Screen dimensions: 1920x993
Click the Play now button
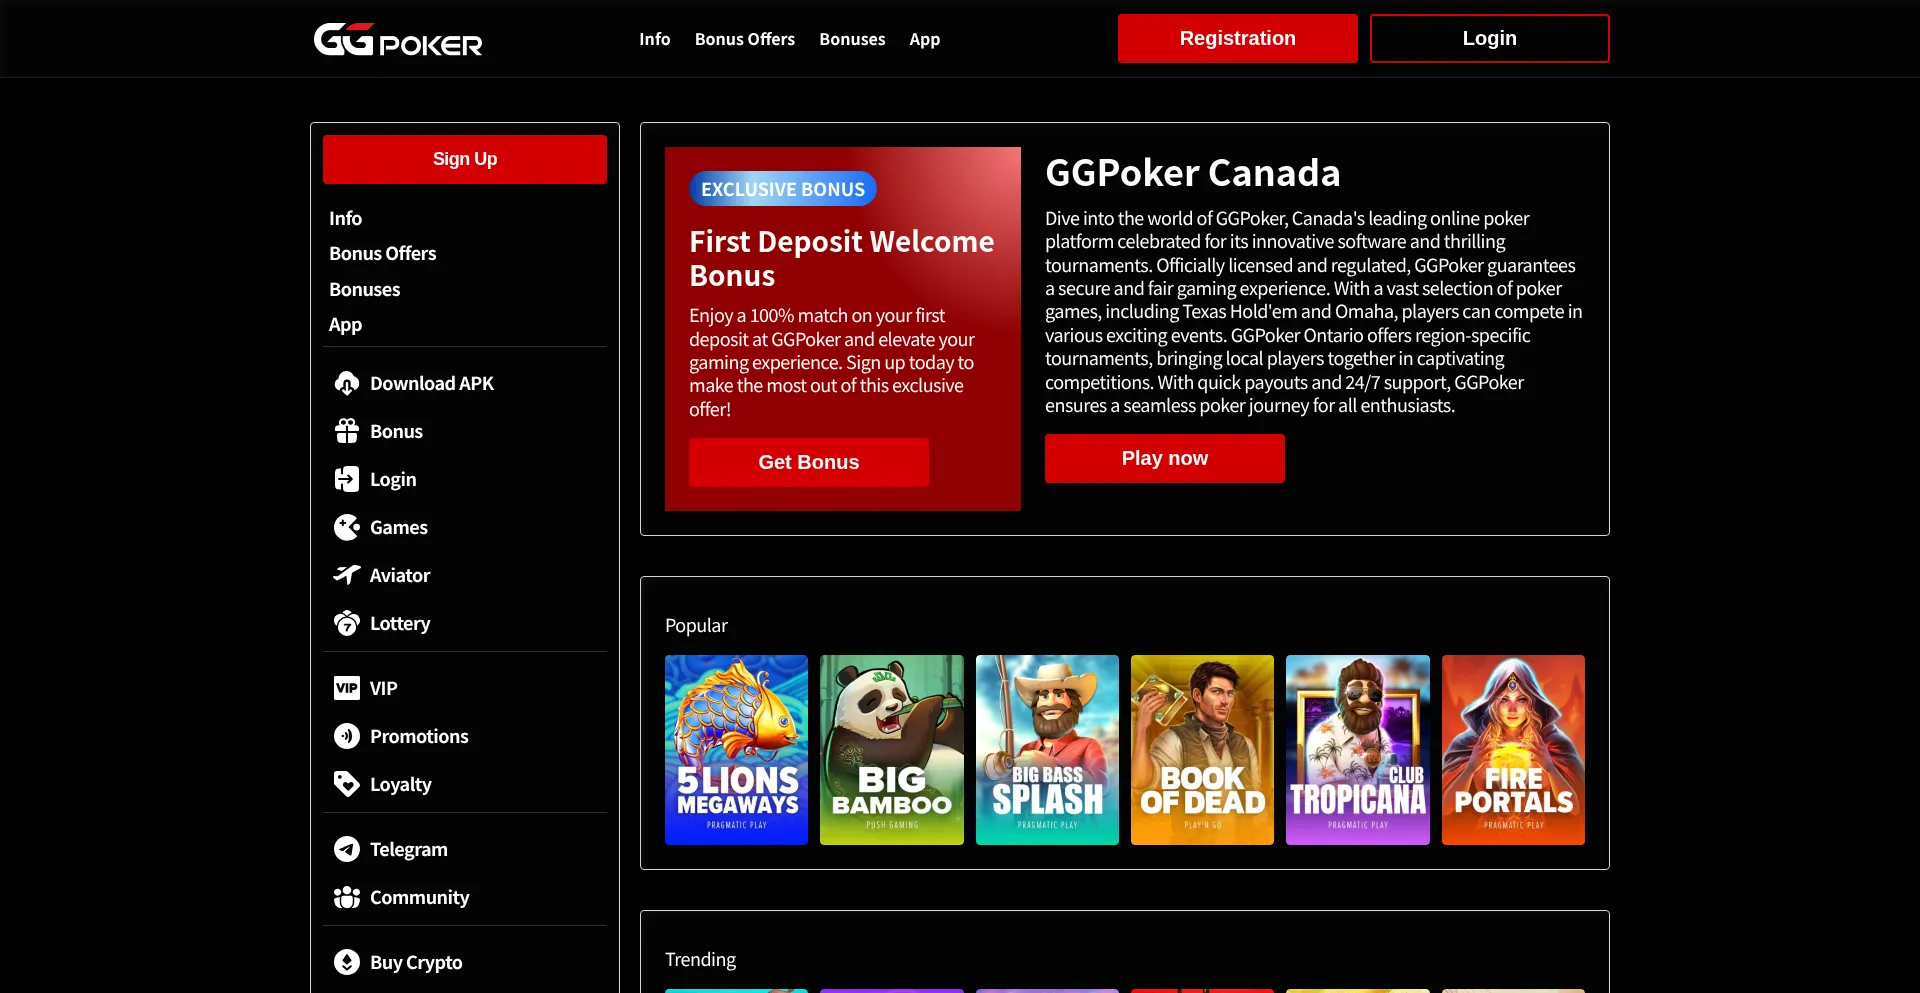[x=1165, y=458]
